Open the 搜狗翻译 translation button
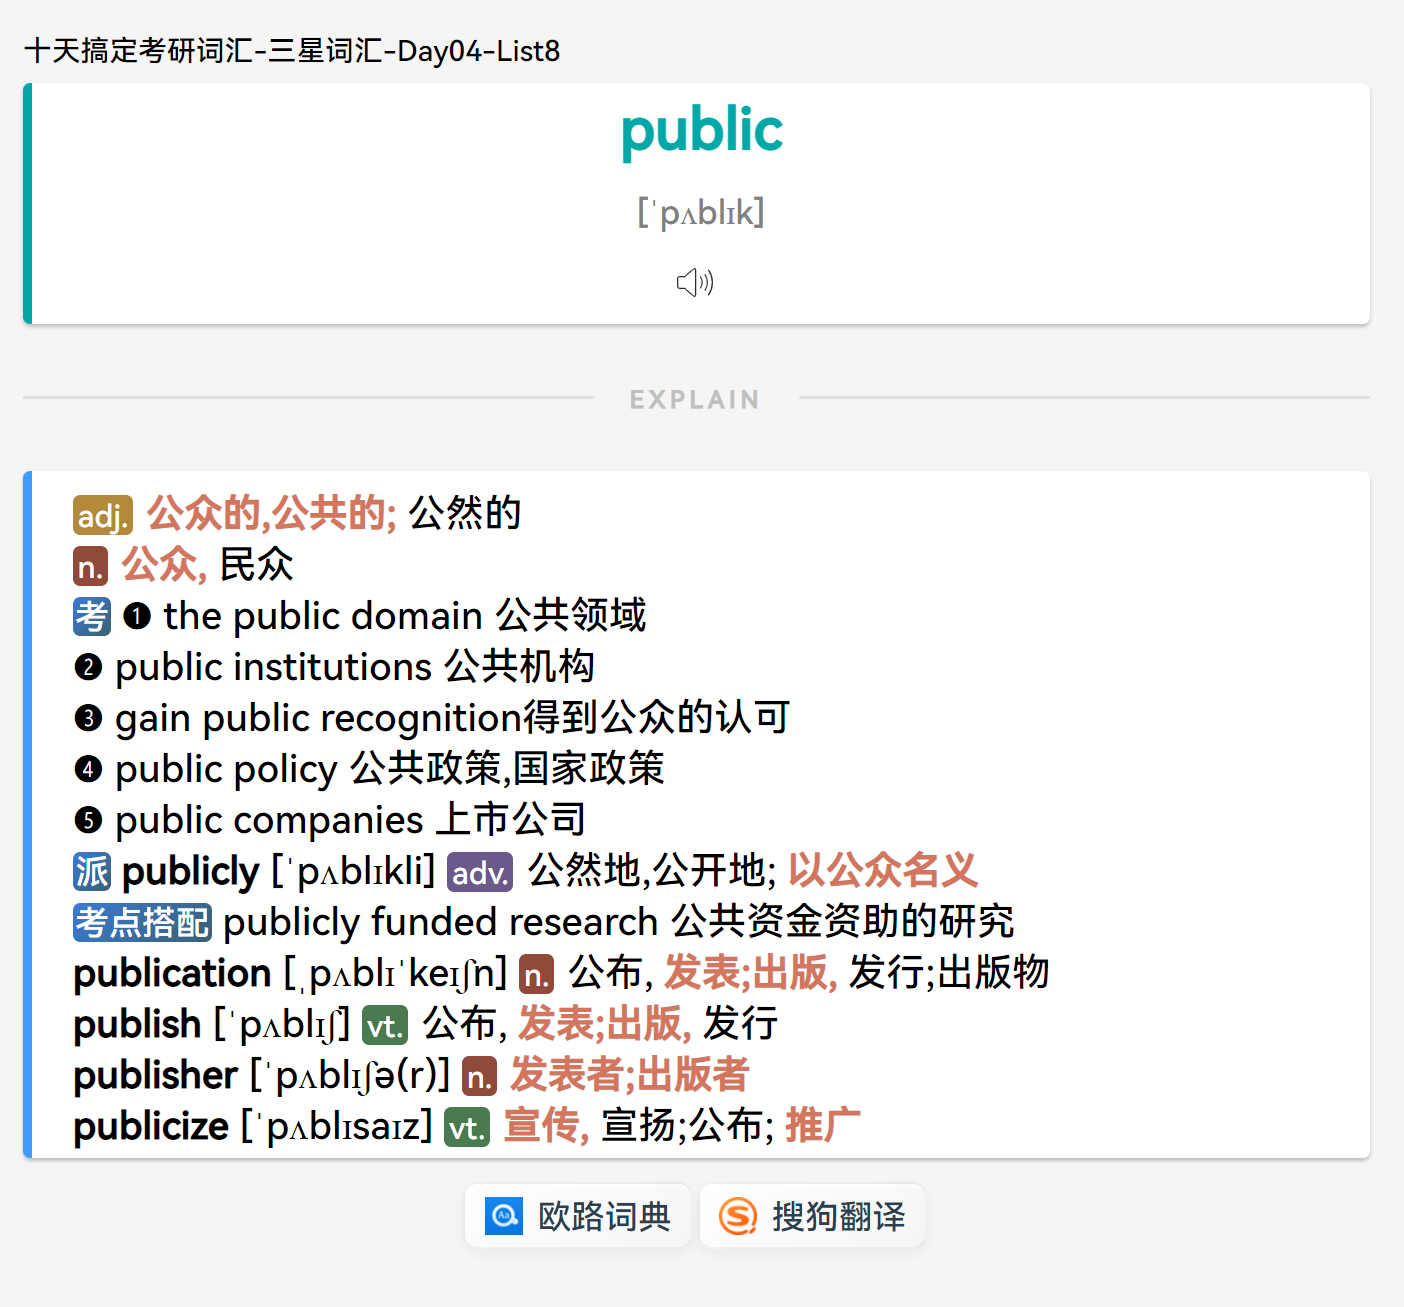 pyautogui.click(x=812, y=1216)
